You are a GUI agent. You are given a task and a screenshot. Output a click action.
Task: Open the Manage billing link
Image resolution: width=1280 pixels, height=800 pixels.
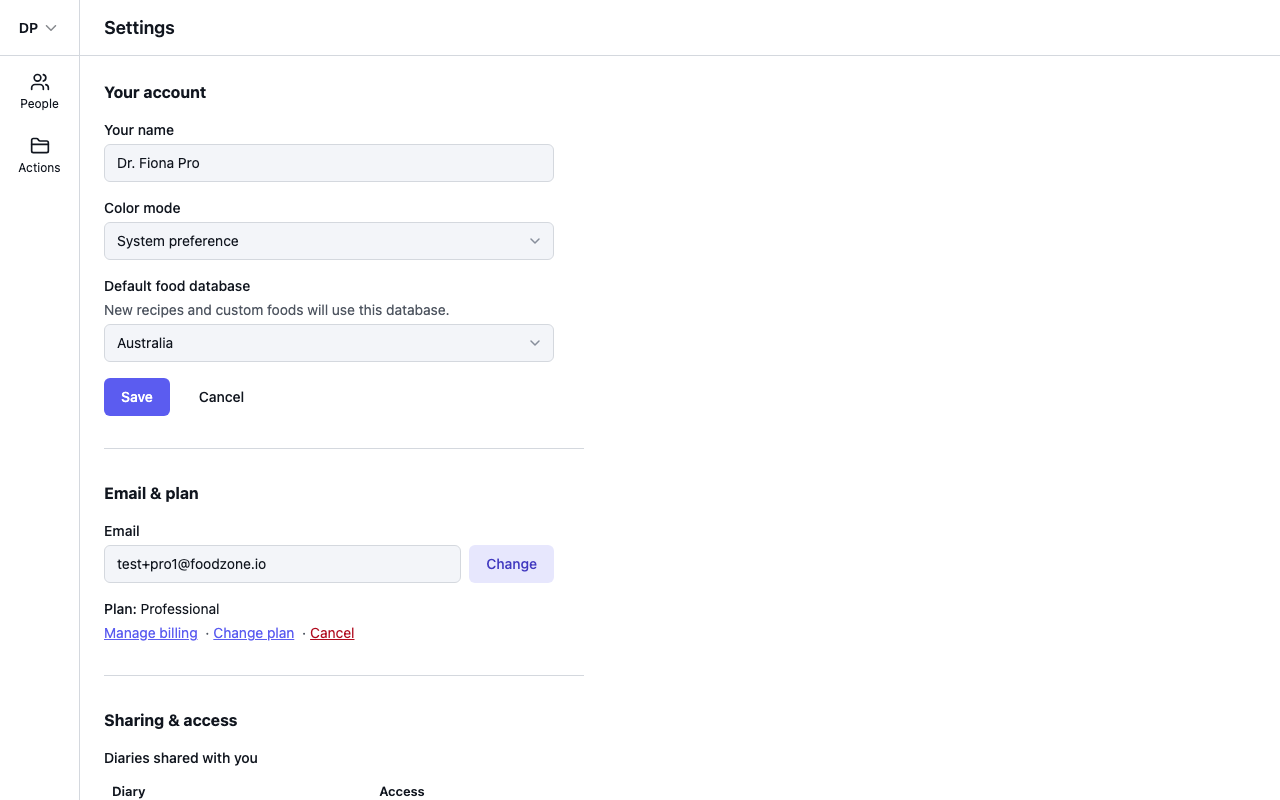tap(151, 633)
